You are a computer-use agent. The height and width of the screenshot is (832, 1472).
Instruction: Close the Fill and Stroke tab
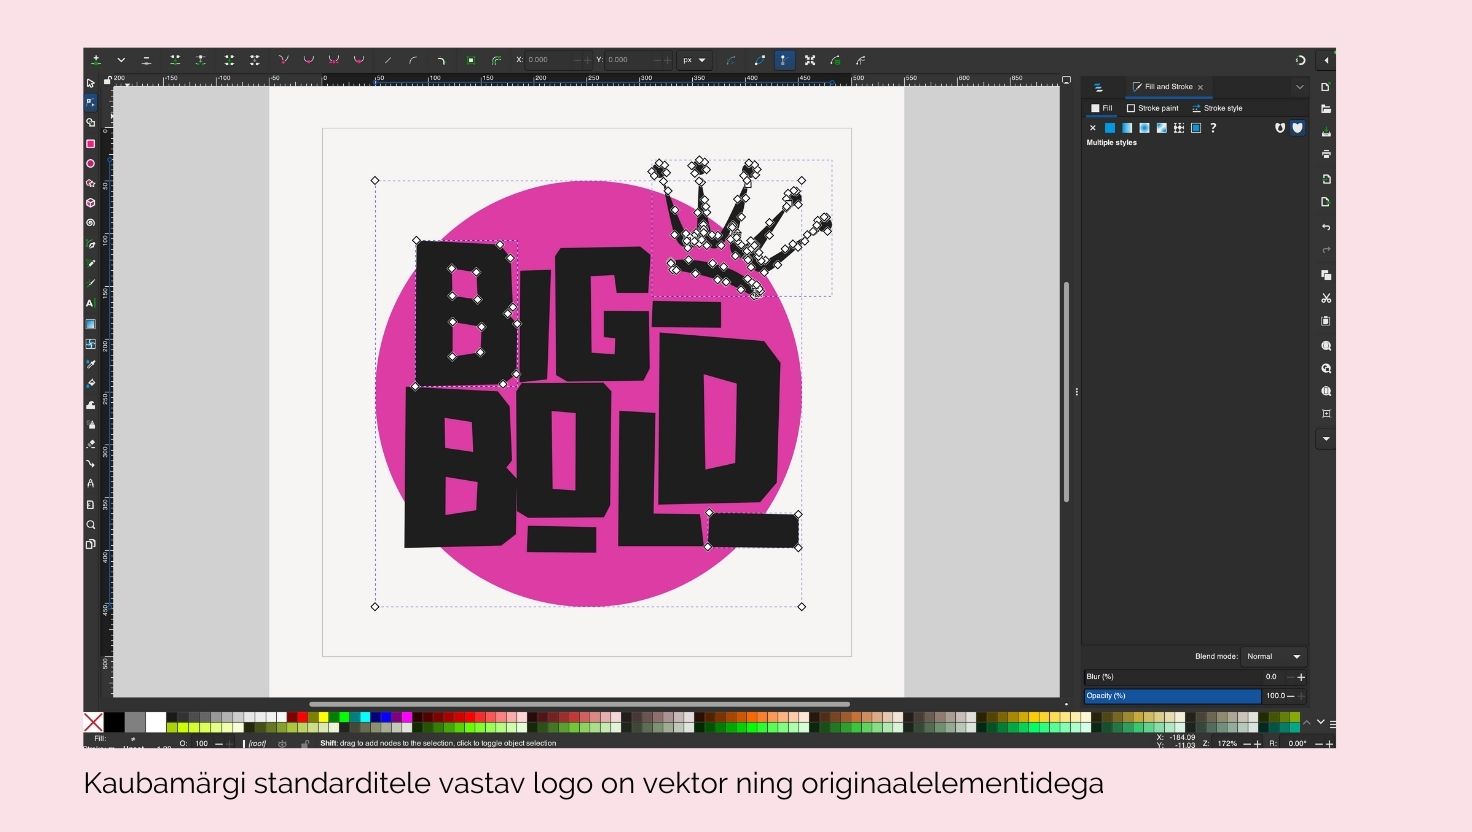(x=1200, y=87)
